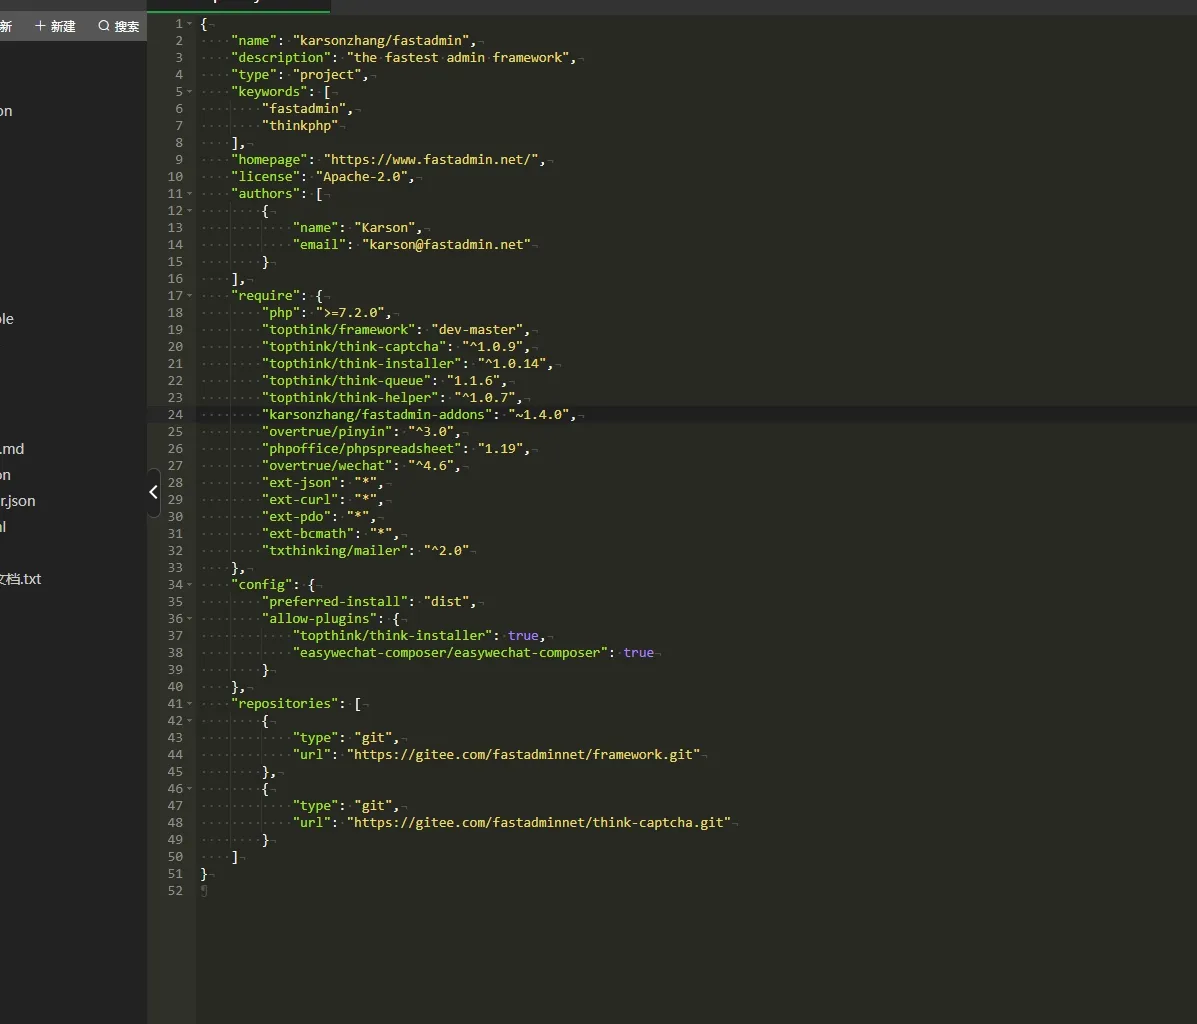The image size is (1197, 1024).
Task: Click the "^1.0.14" think-installer version
Action: coord(511,363)
